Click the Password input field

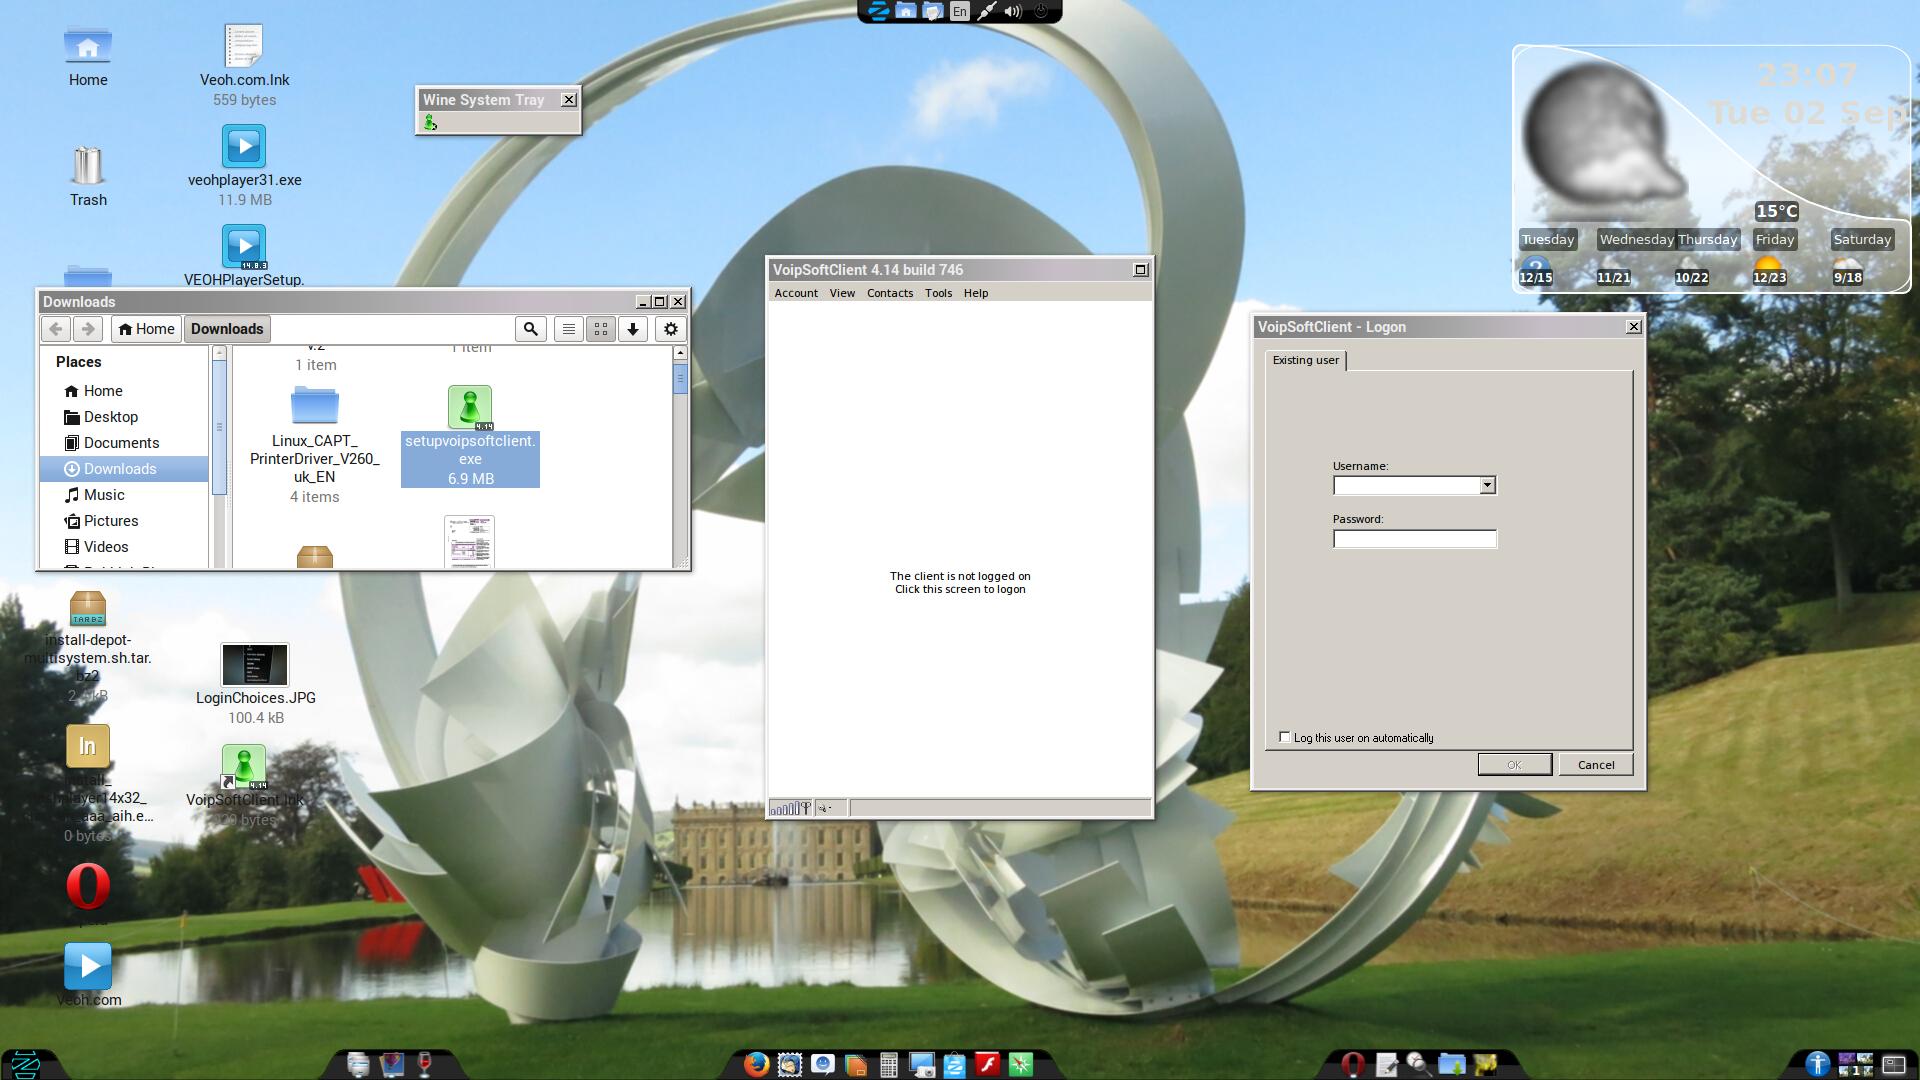1414,539
